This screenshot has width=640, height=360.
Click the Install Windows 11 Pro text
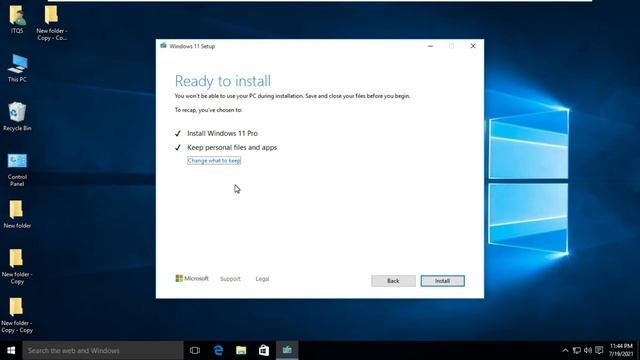tap(222, 133)
